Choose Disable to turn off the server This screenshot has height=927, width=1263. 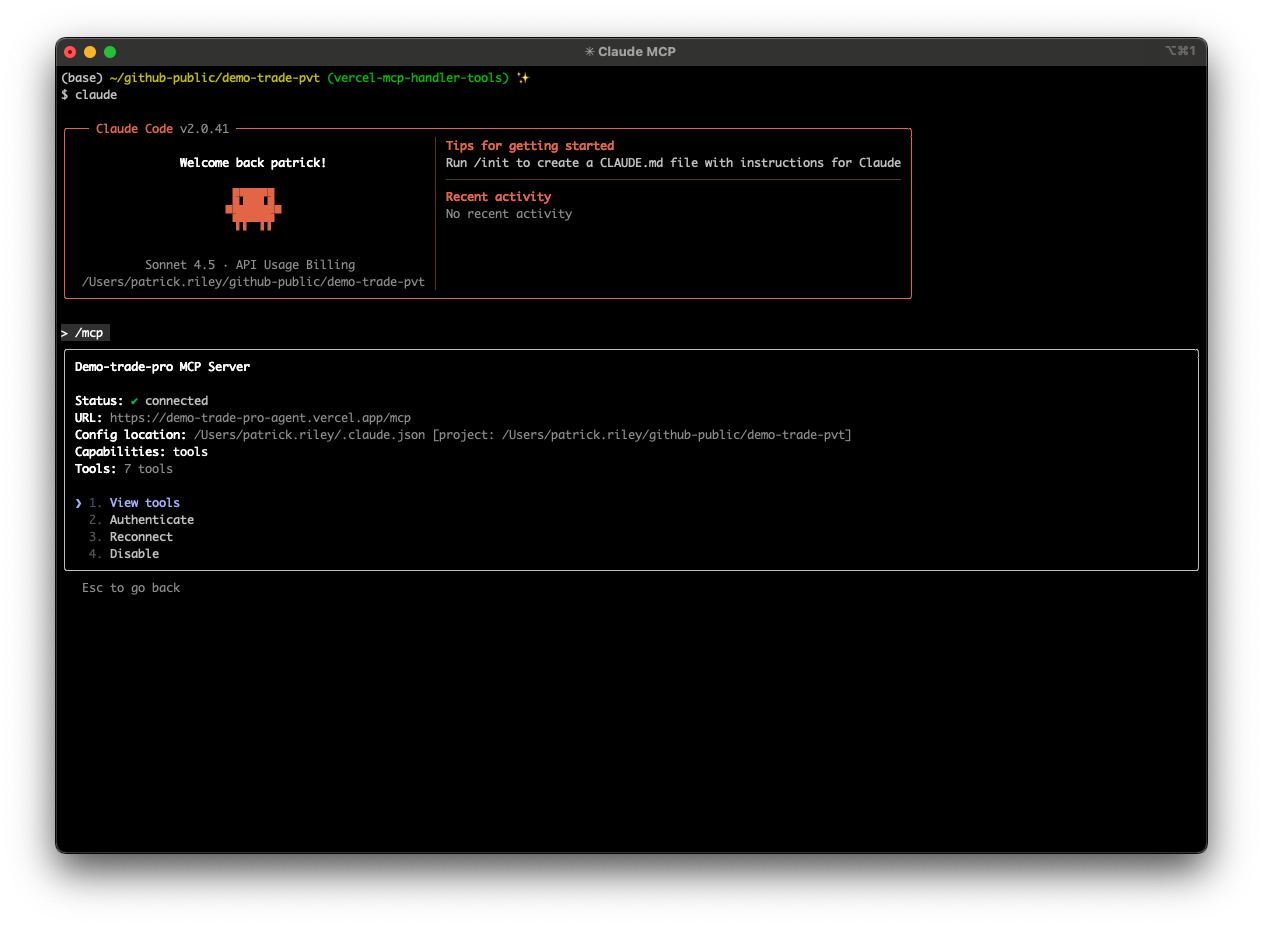point(134,554)
